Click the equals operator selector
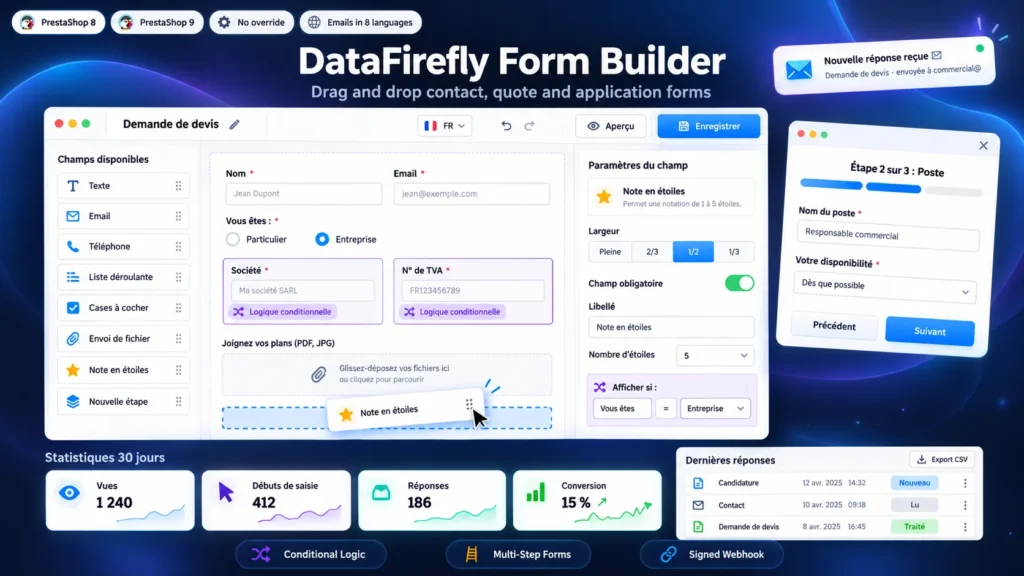This screenshot has width=1024, height=576. [665, 408]
